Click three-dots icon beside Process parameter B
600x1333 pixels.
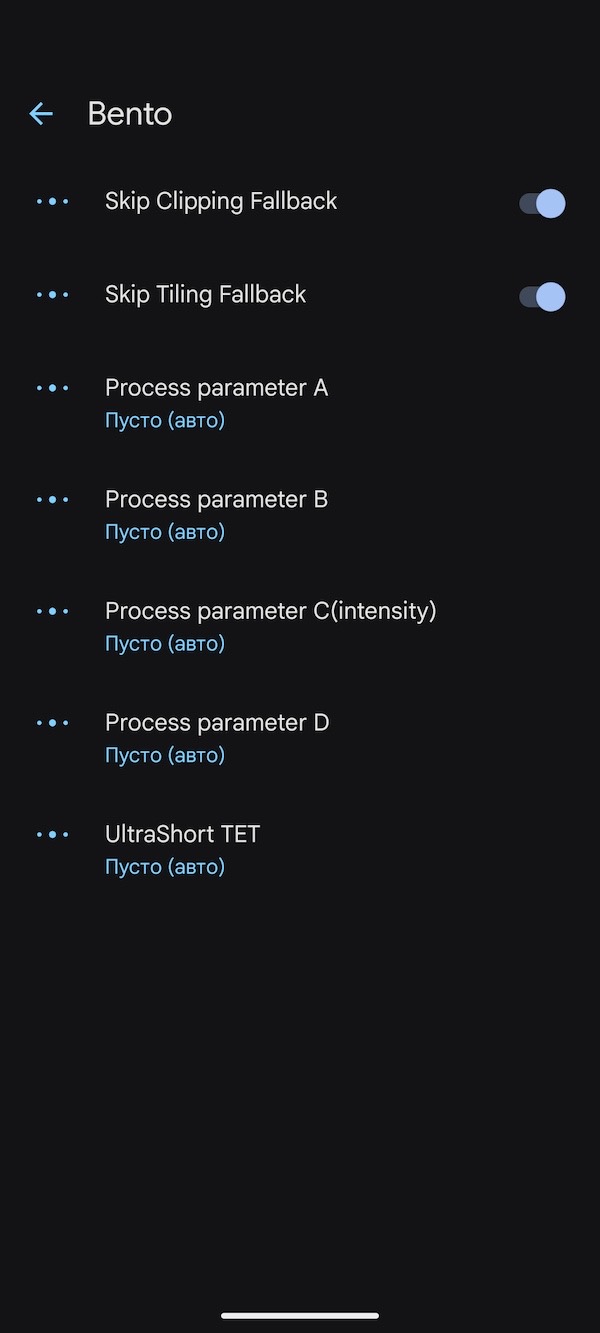pyautogui.click(x=53, y=500)
